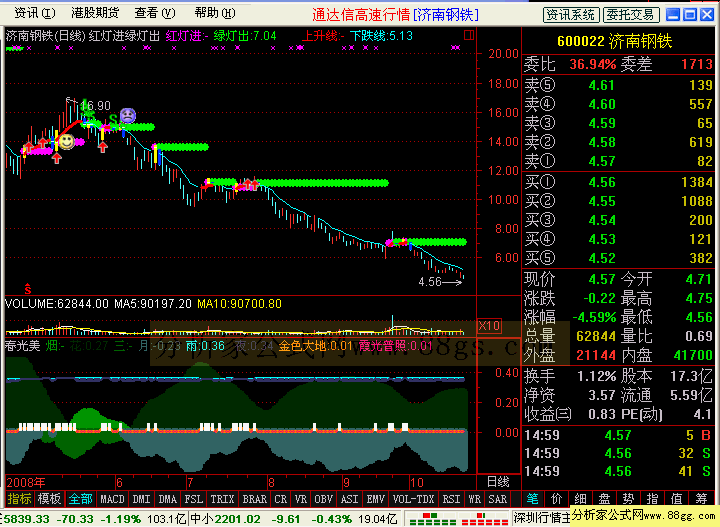Click the 总量 62844 value

(x=596, y=336)
